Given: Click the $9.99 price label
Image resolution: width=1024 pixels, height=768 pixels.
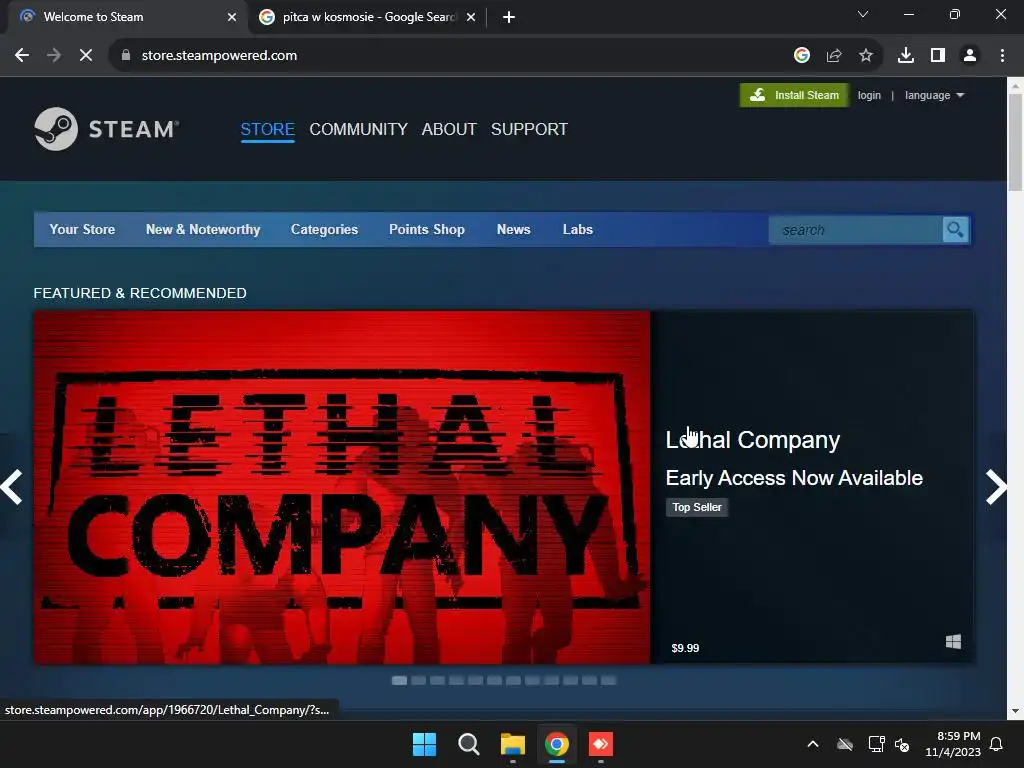Looking at the screenshot, I should (x=685, y=648).
